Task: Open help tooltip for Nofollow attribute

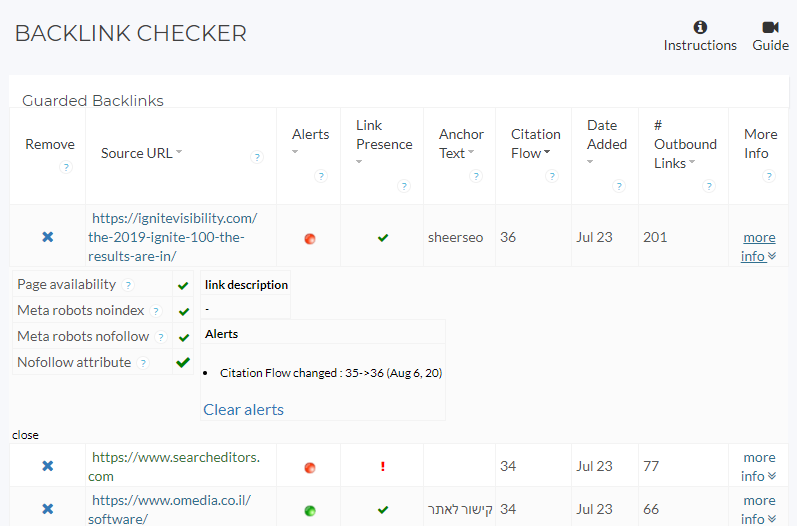Action: 143,363
